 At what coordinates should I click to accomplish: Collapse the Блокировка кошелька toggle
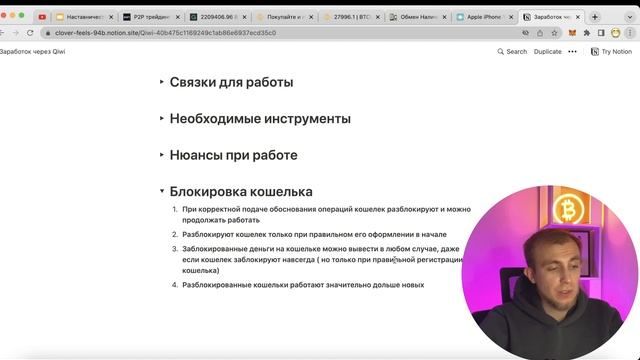tap(162, 191)
